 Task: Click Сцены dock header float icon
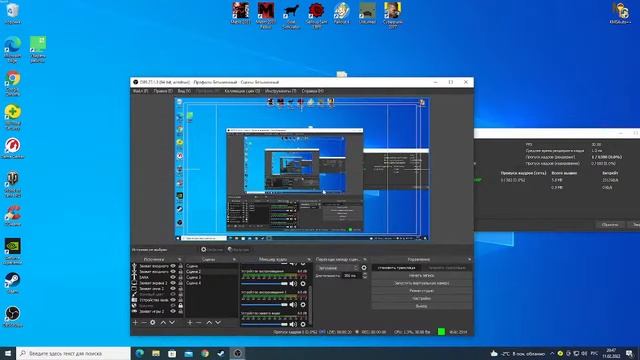click(234, 260)
